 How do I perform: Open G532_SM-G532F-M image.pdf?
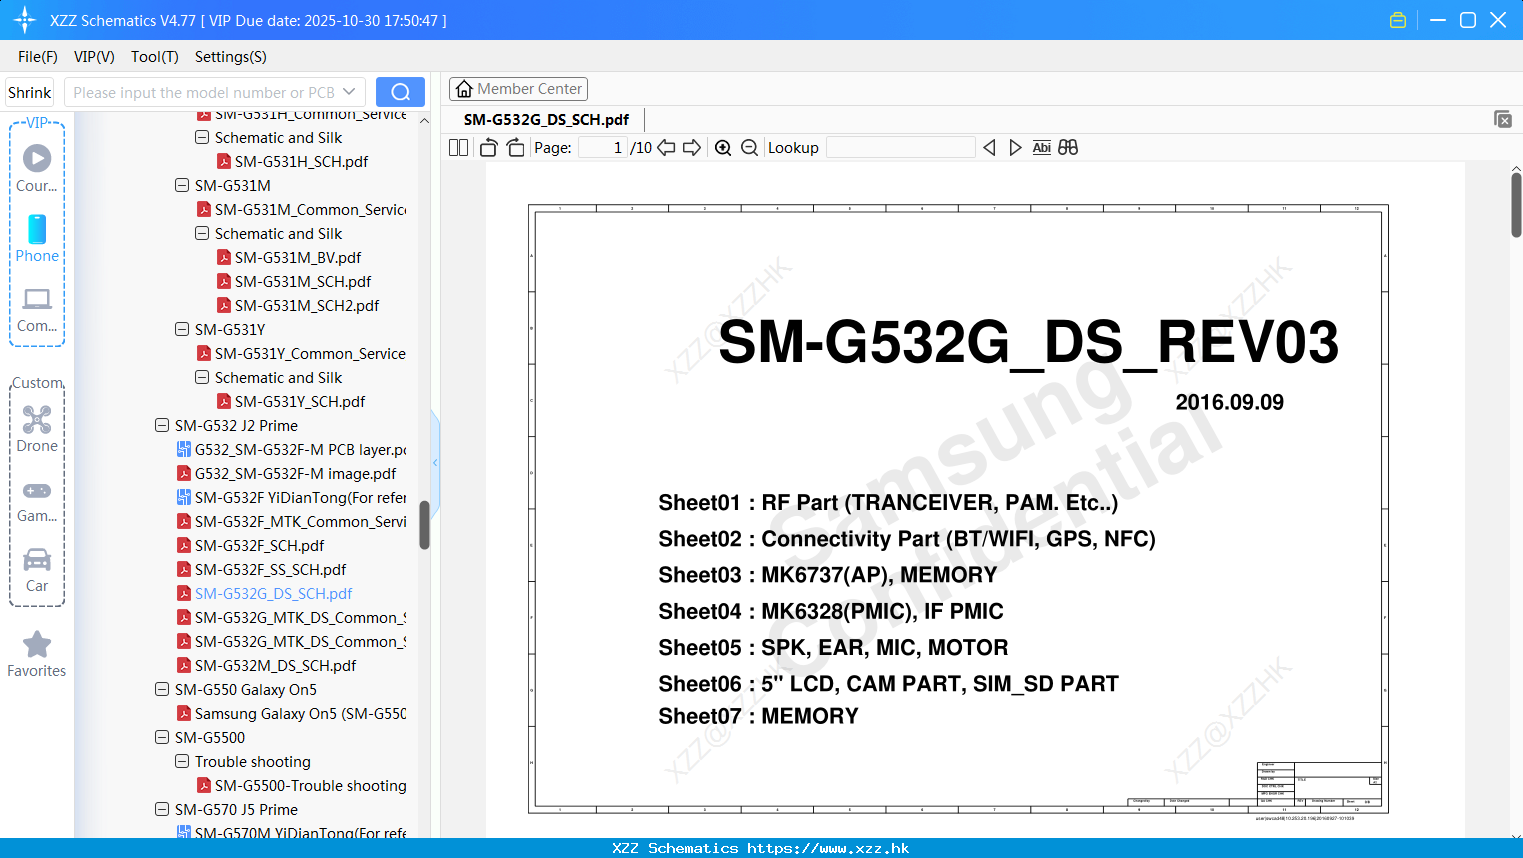pos(295,473)
